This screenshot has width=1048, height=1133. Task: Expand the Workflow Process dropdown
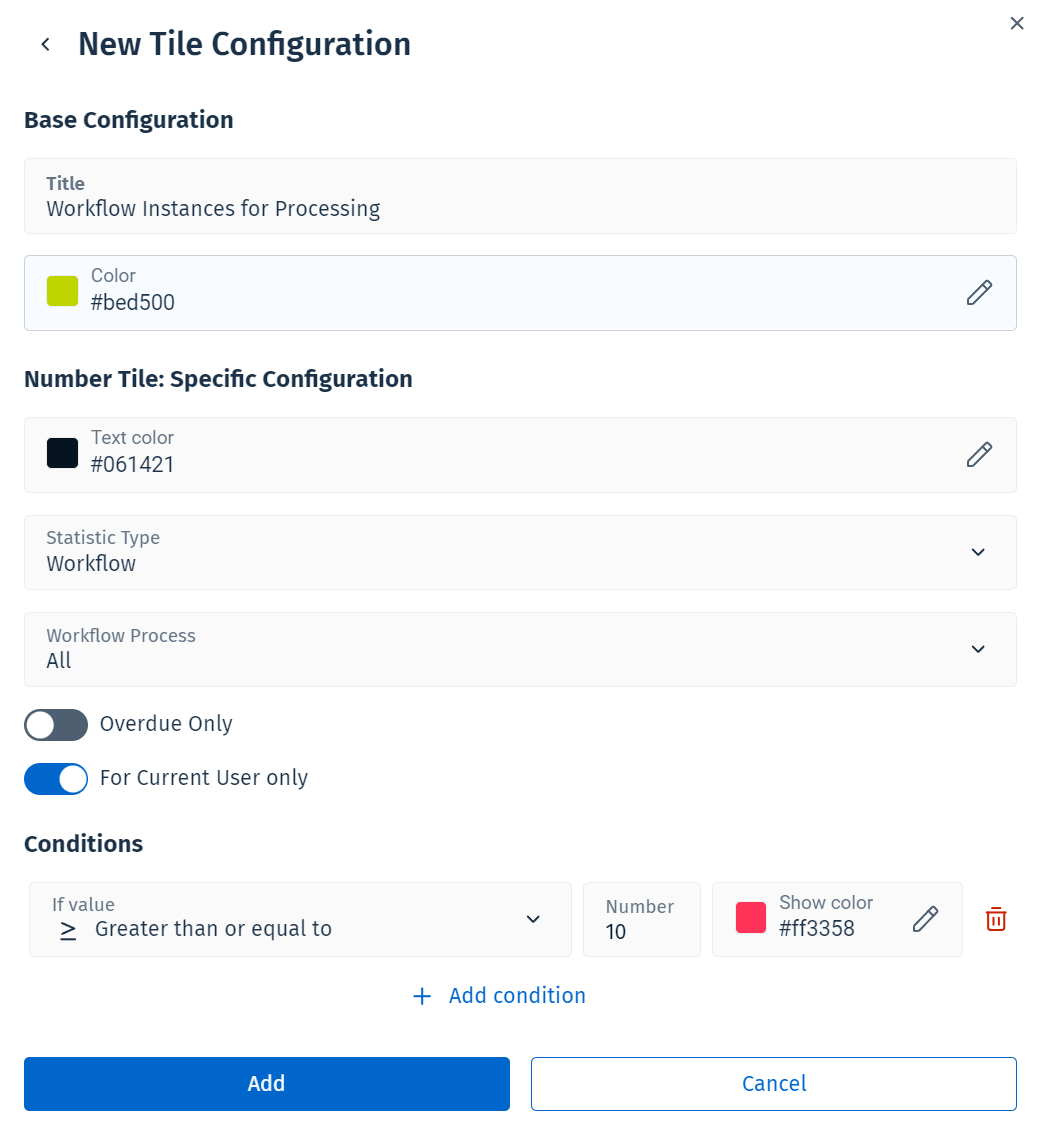[978, 649]
